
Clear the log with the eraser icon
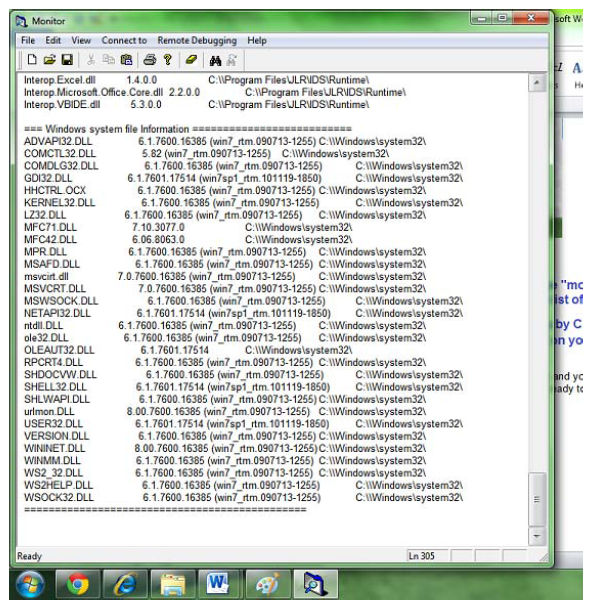tap(192, 60)
